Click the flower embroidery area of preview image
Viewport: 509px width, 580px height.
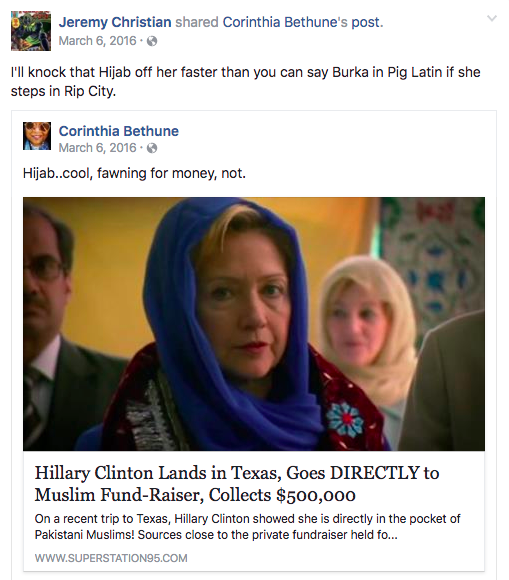tap(344, 420)
